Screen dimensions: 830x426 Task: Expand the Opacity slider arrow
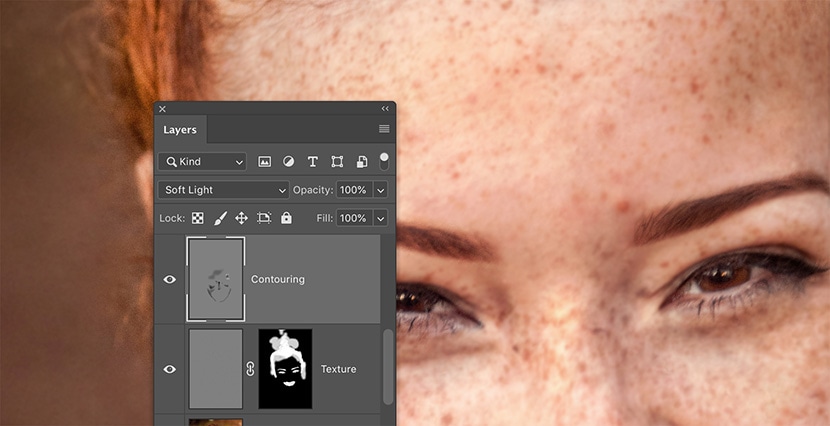click(380, 190)
